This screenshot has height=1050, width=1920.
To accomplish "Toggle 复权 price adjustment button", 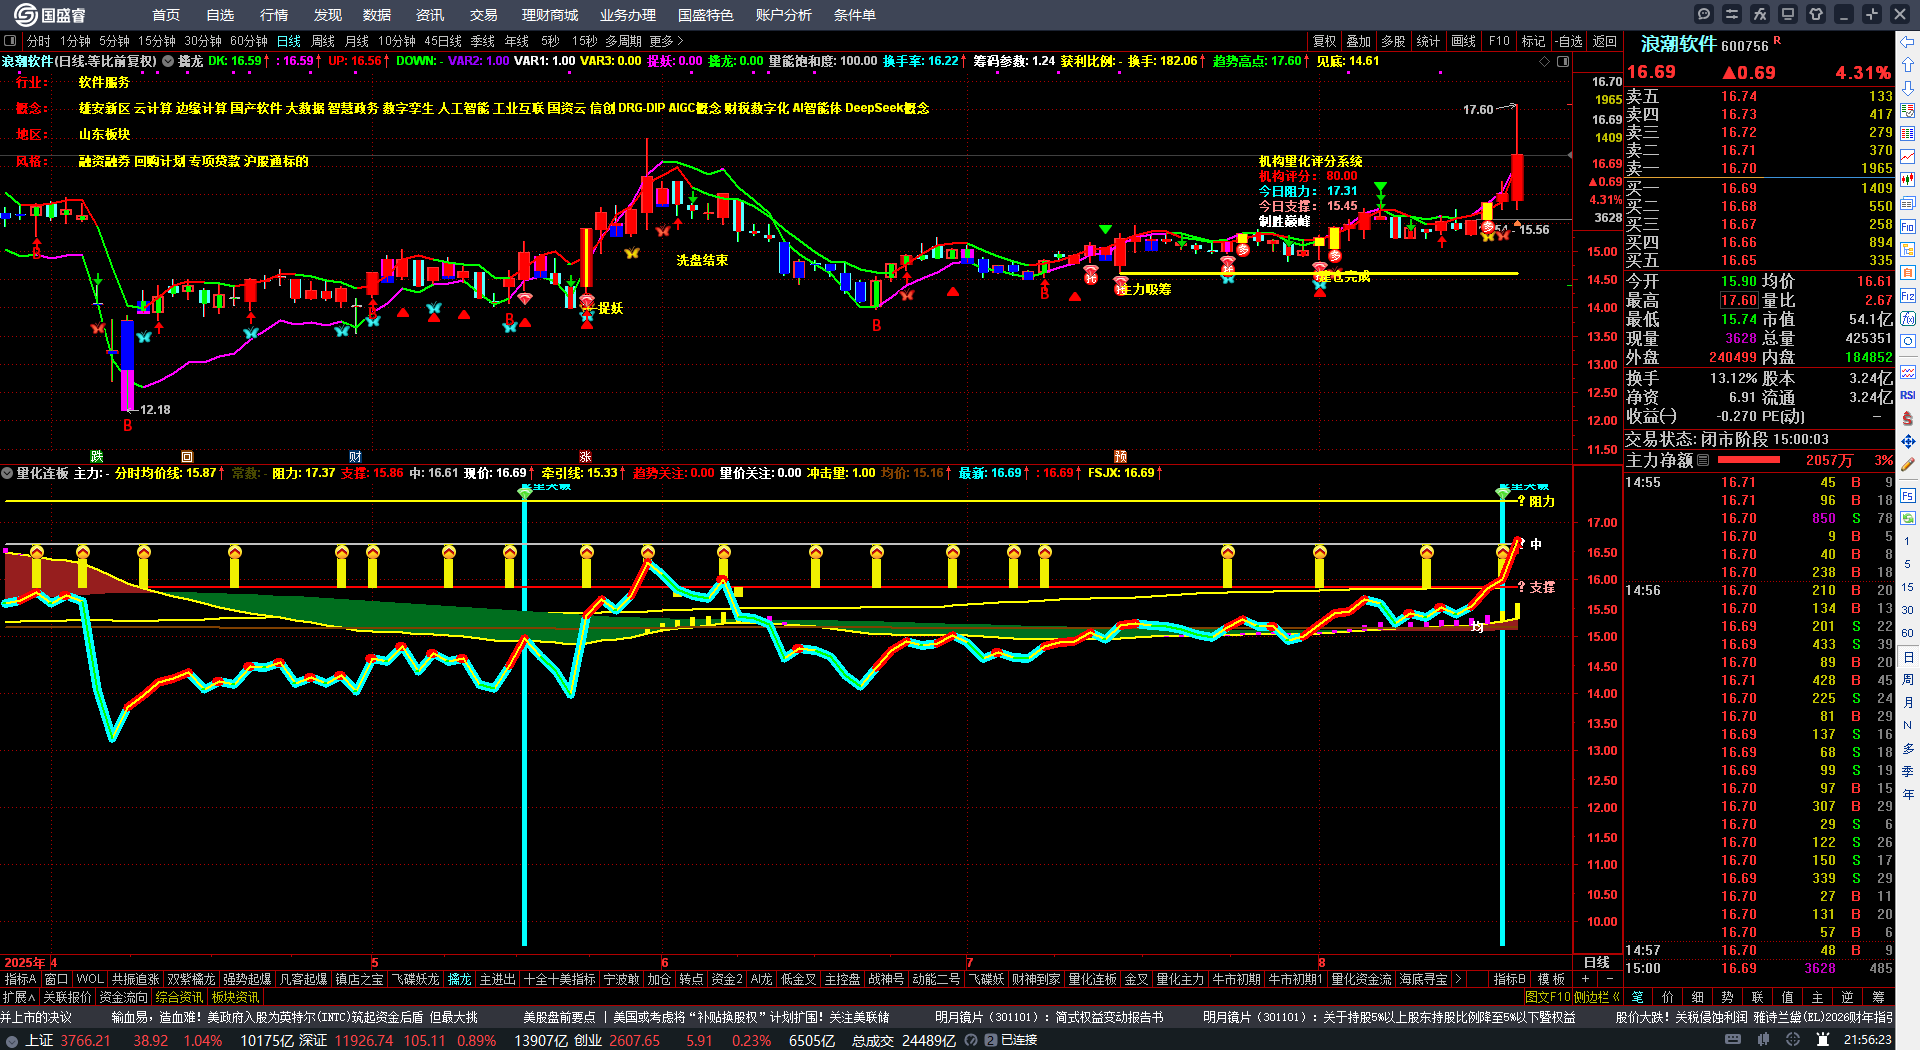I will pos(1325,41).
